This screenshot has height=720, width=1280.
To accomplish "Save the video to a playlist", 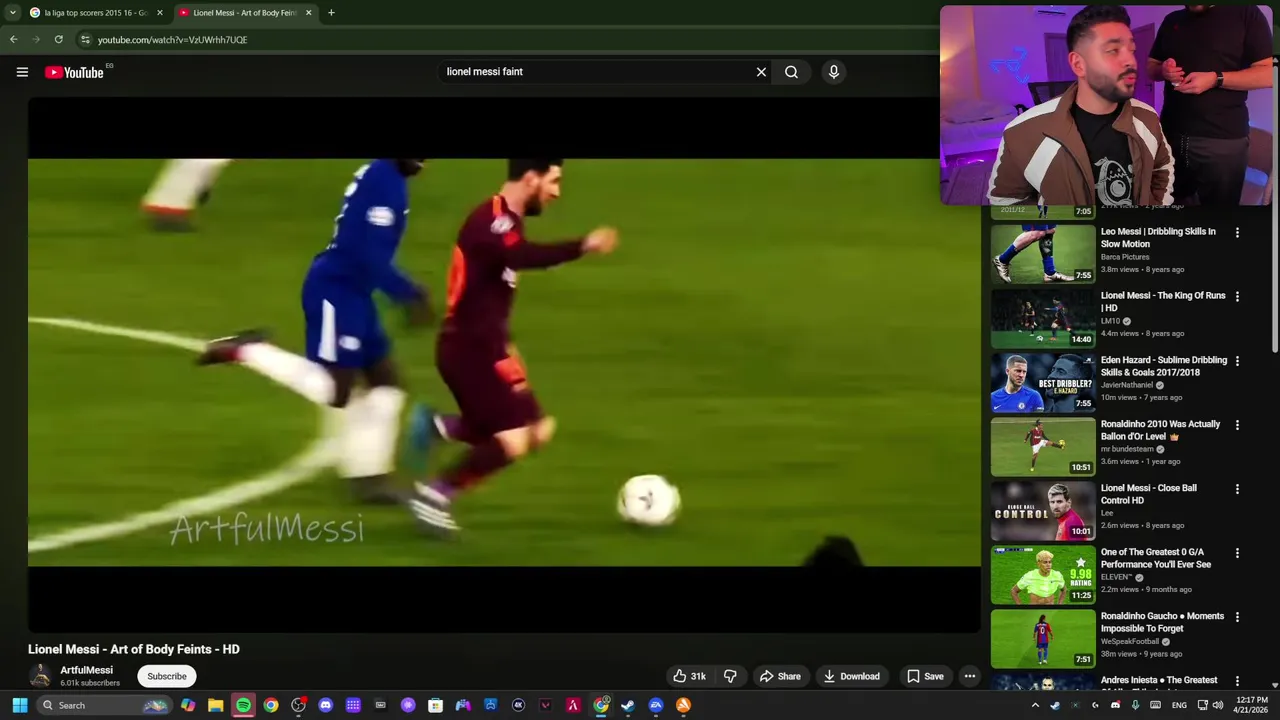I will (x=925, y=676).
